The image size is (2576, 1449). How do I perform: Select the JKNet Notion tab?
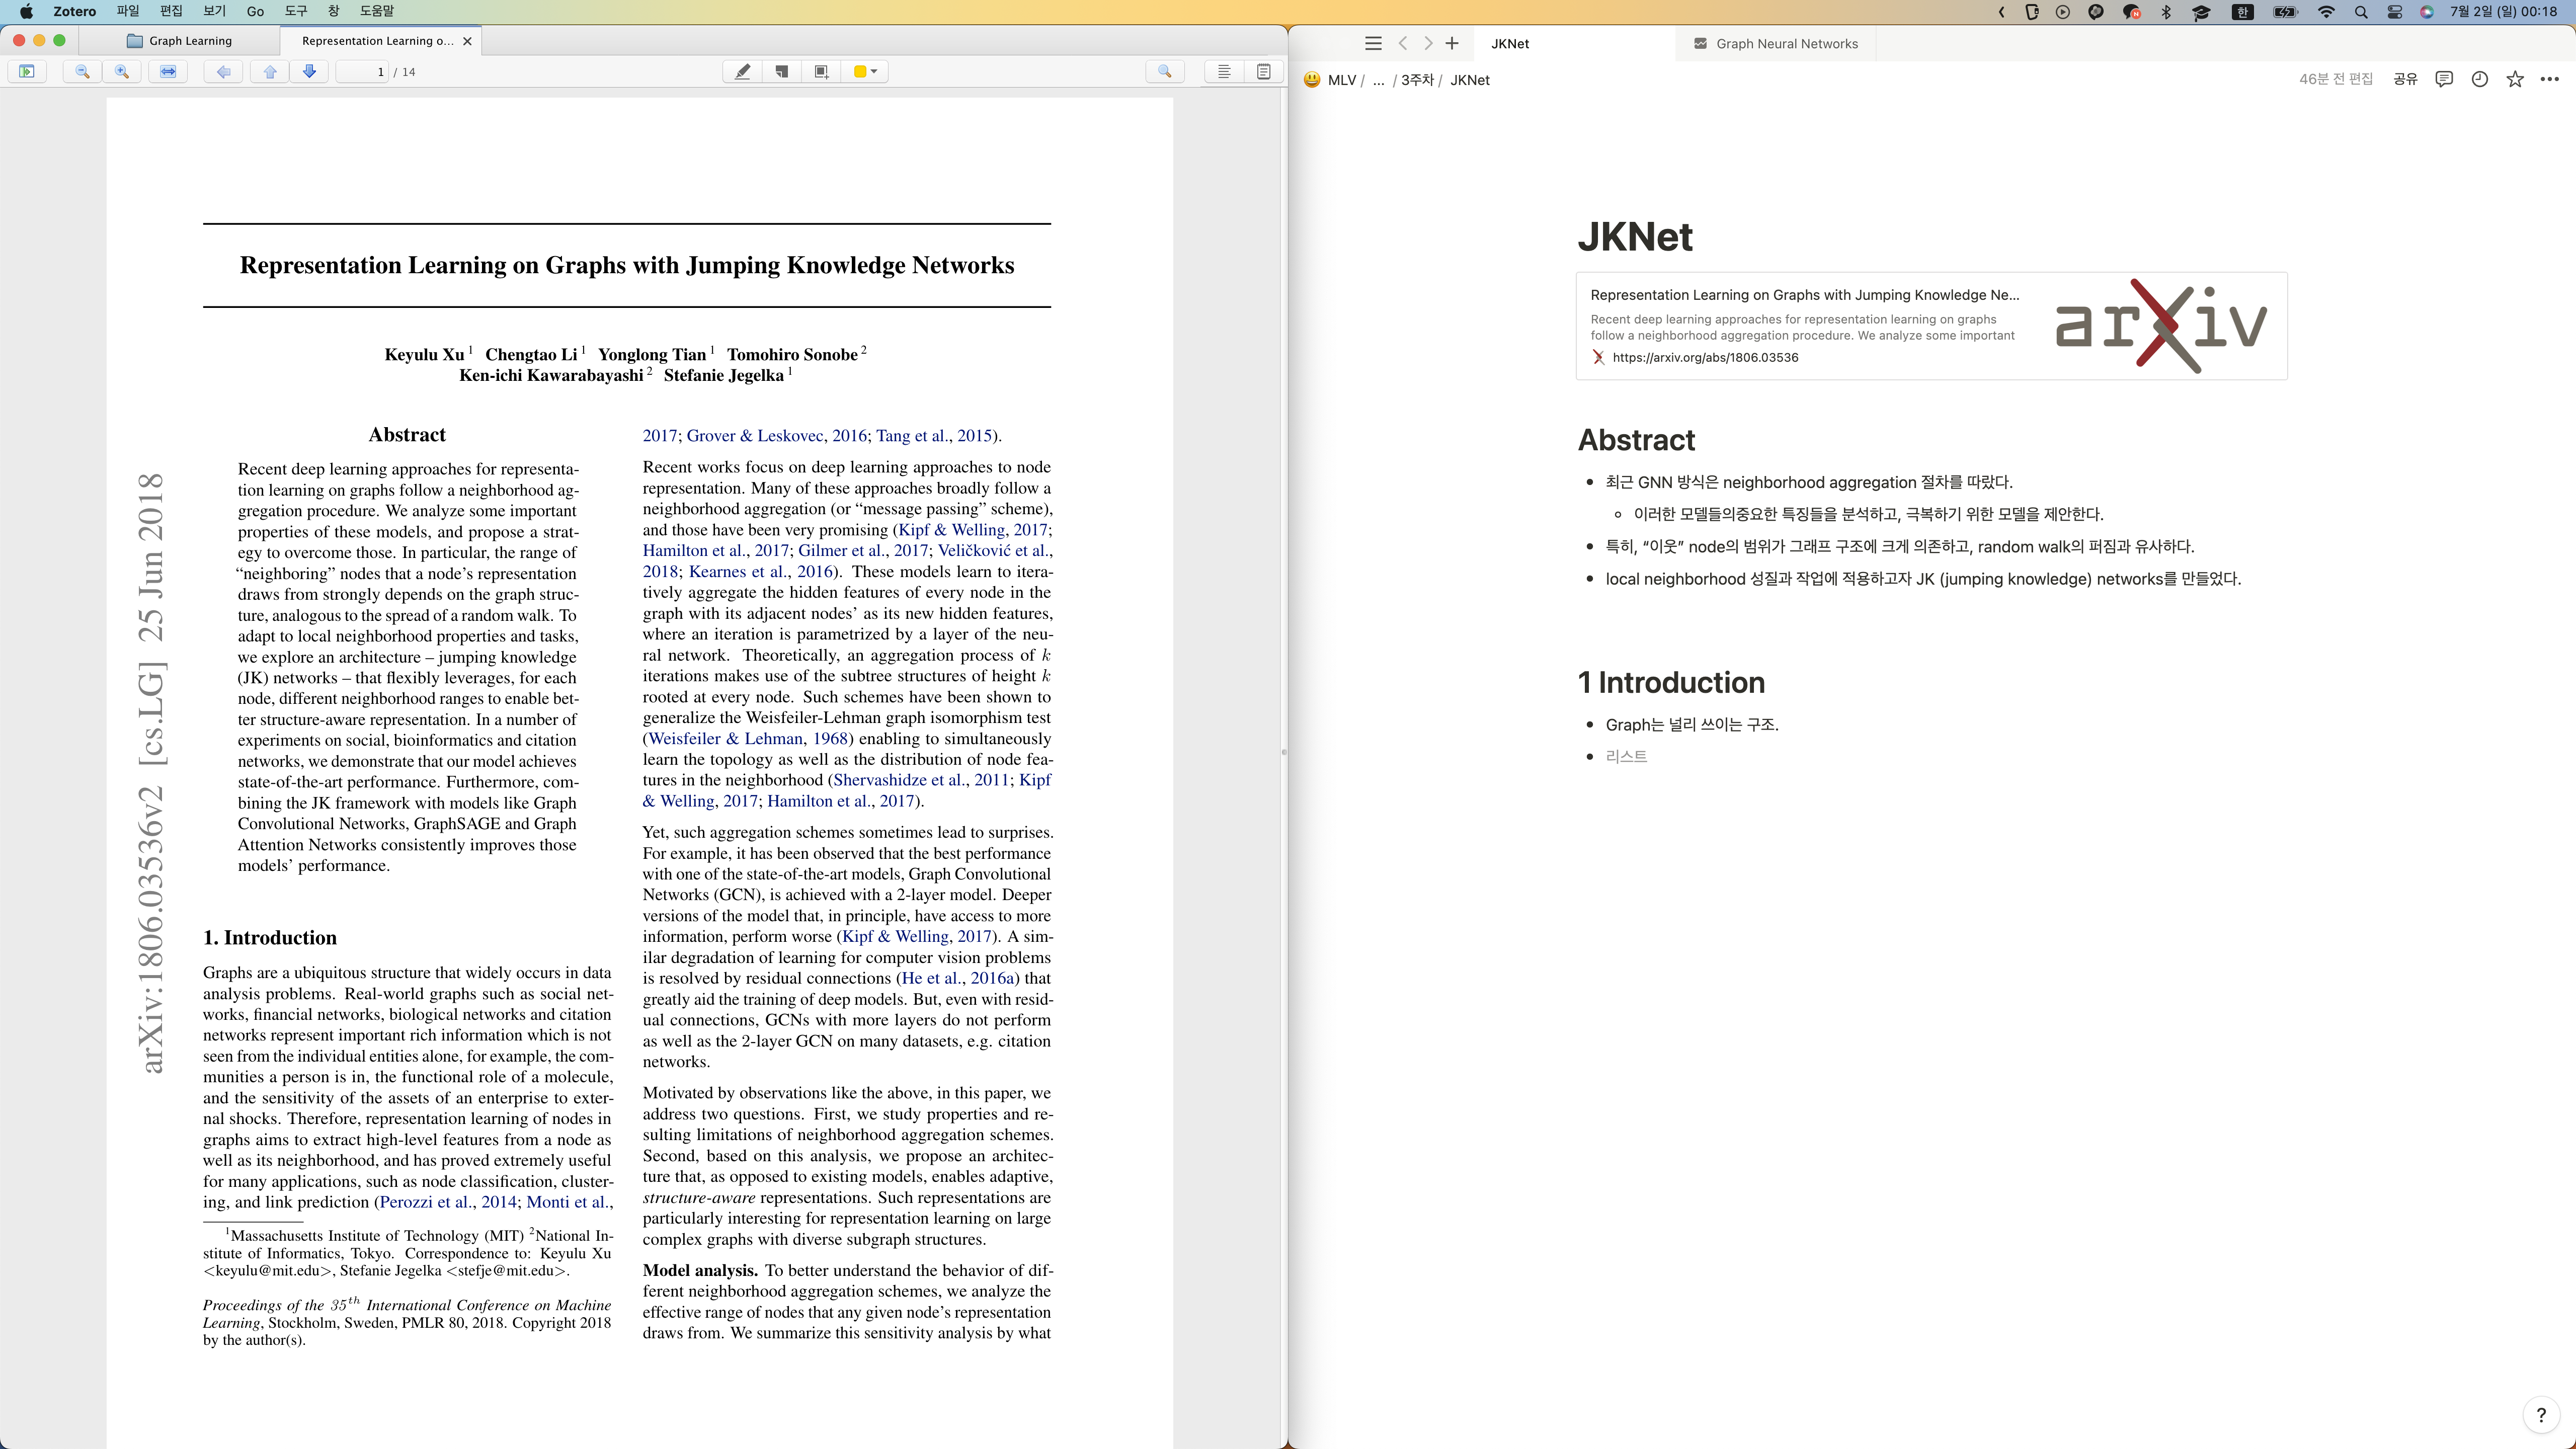pyautogui.click(x=1575, y=43)
